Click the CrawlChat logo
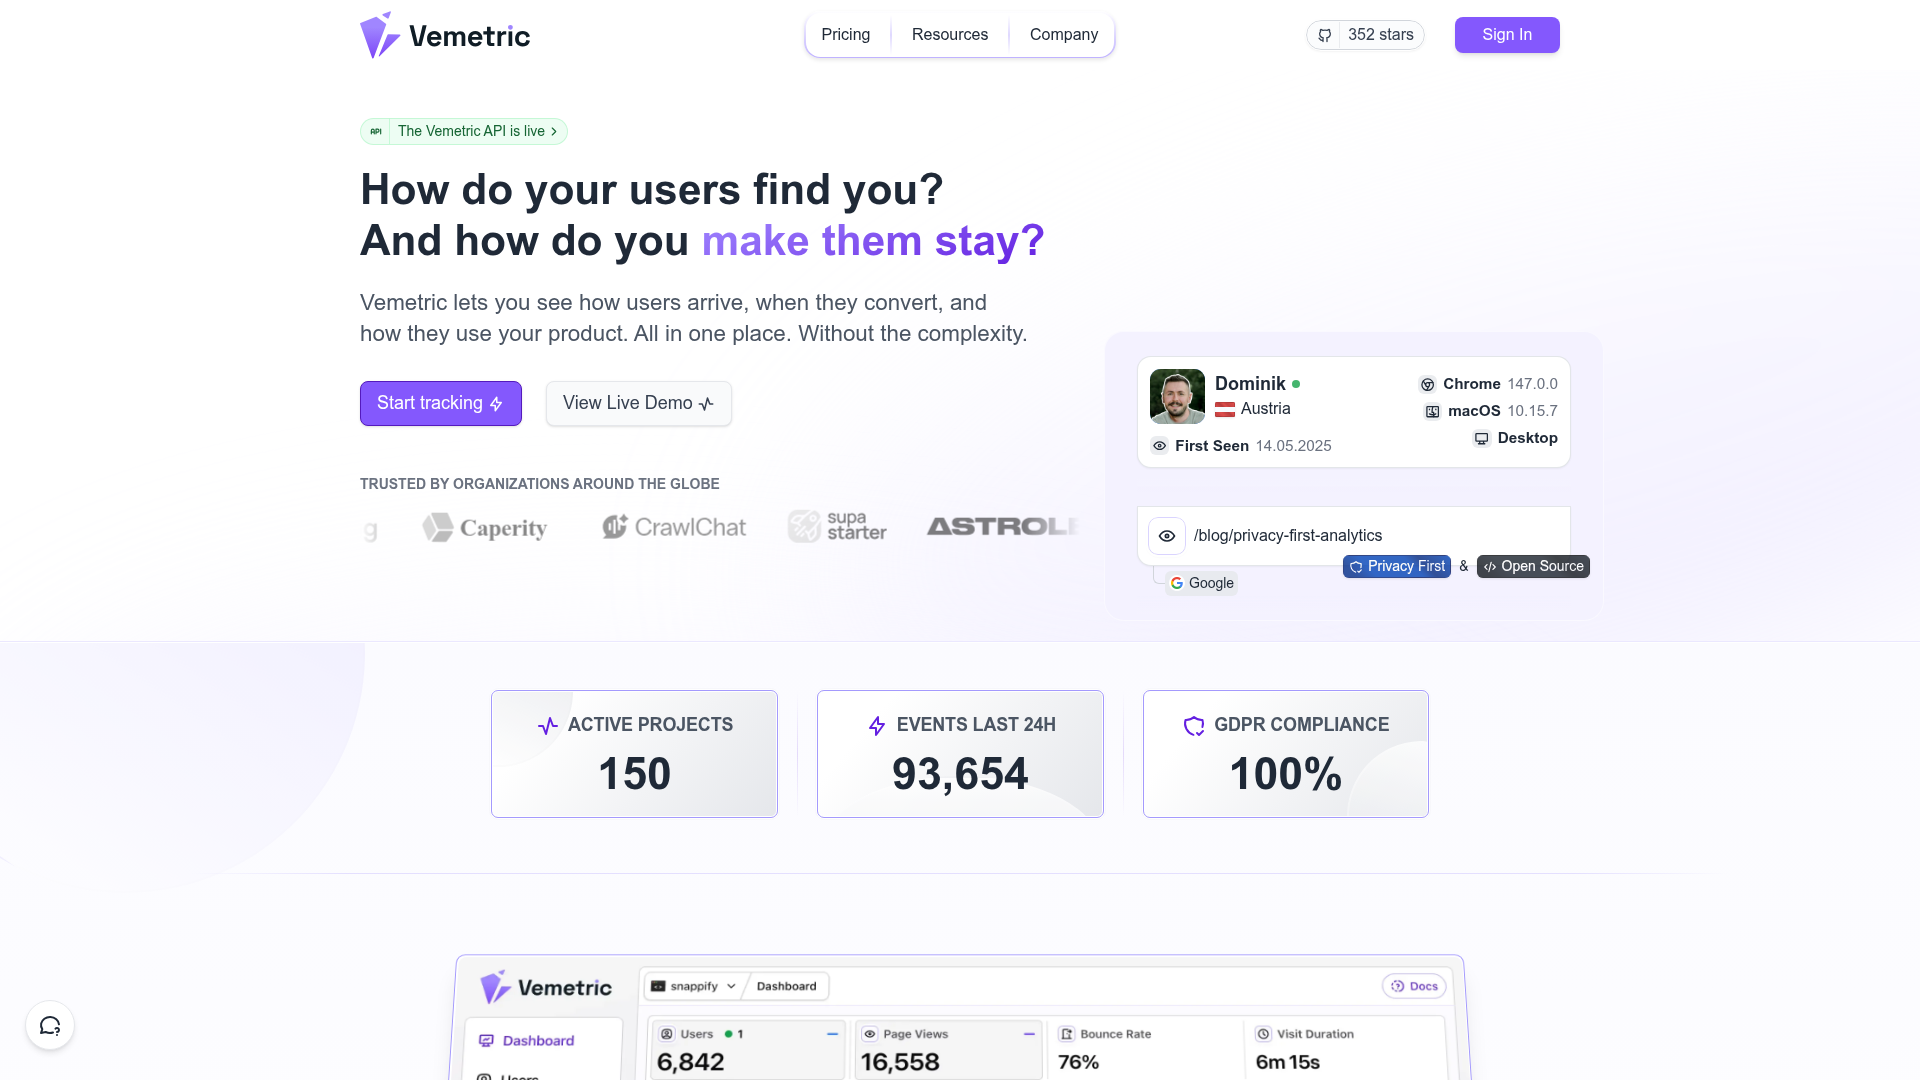Image resolution: width=1920 pixels, height=1080 pixels. [x=674, y=527]
